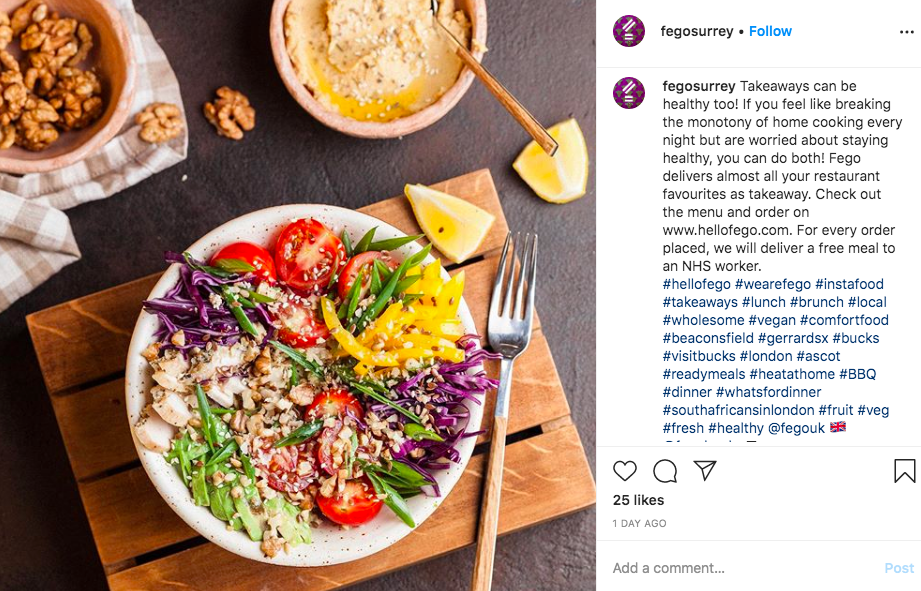Visit the @fegouk mention
This screenshot has width=921, height=591.
(x=796, y=428)
